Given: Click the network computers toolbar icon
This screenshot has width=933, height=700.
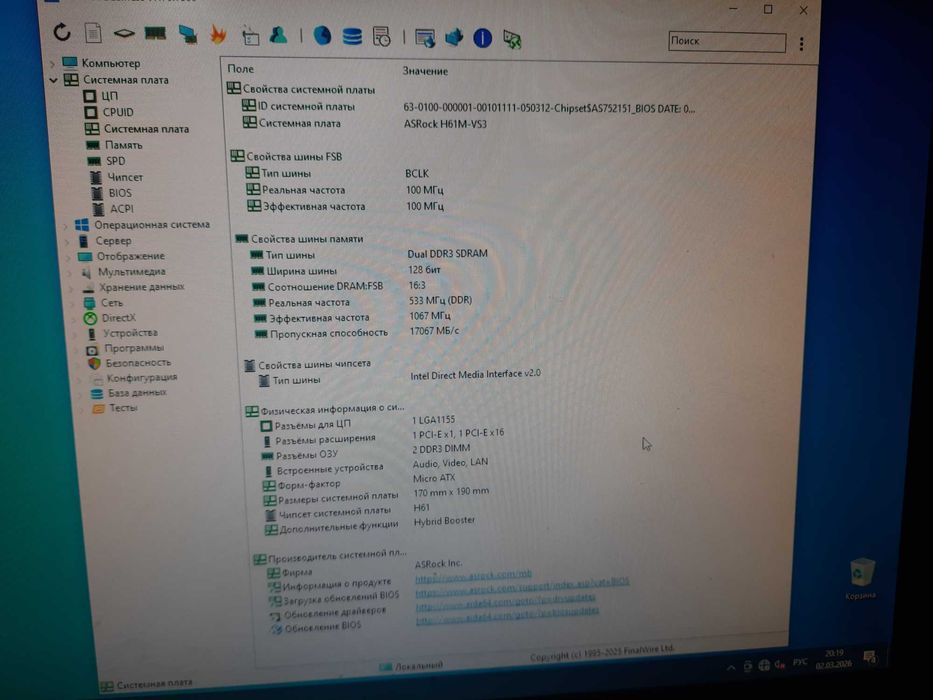Looking at the screenshot, I should tap(187, 34).
